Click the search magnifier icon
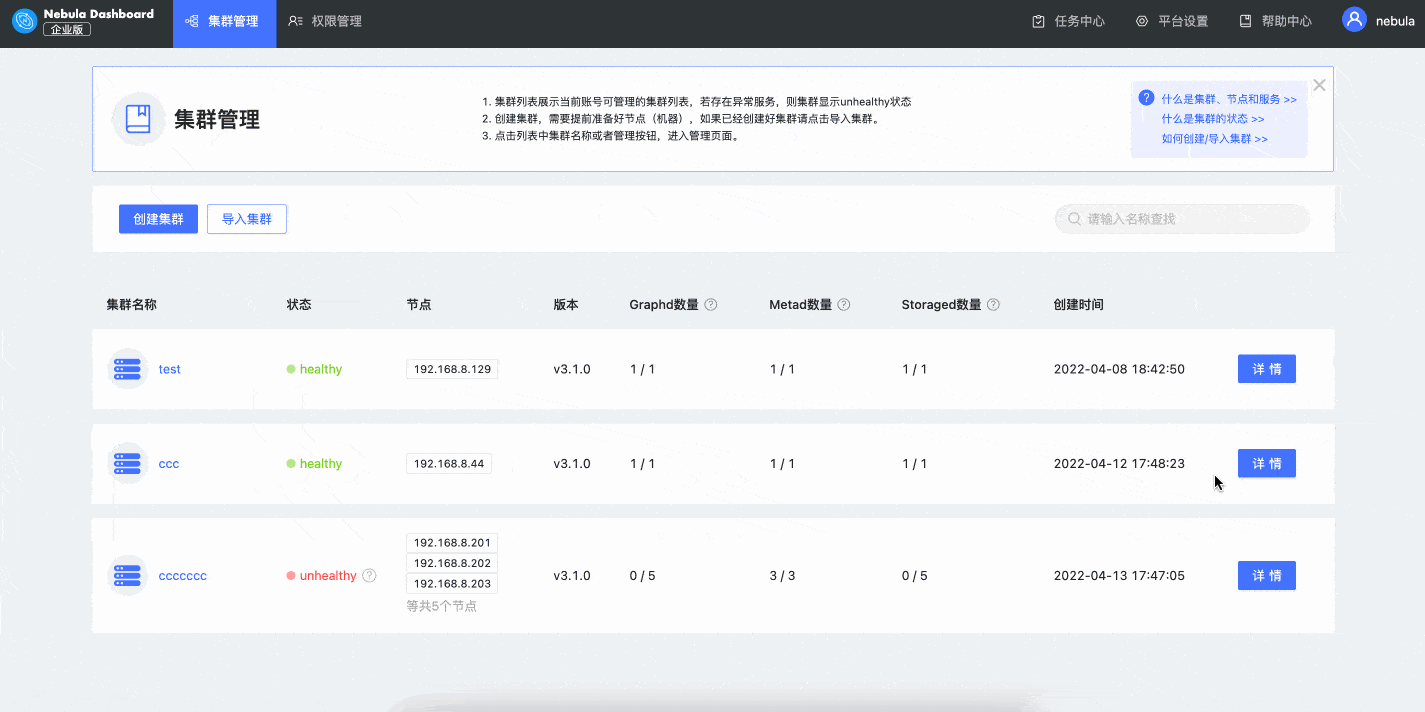1425x712 pixels. pos(1075,219)
